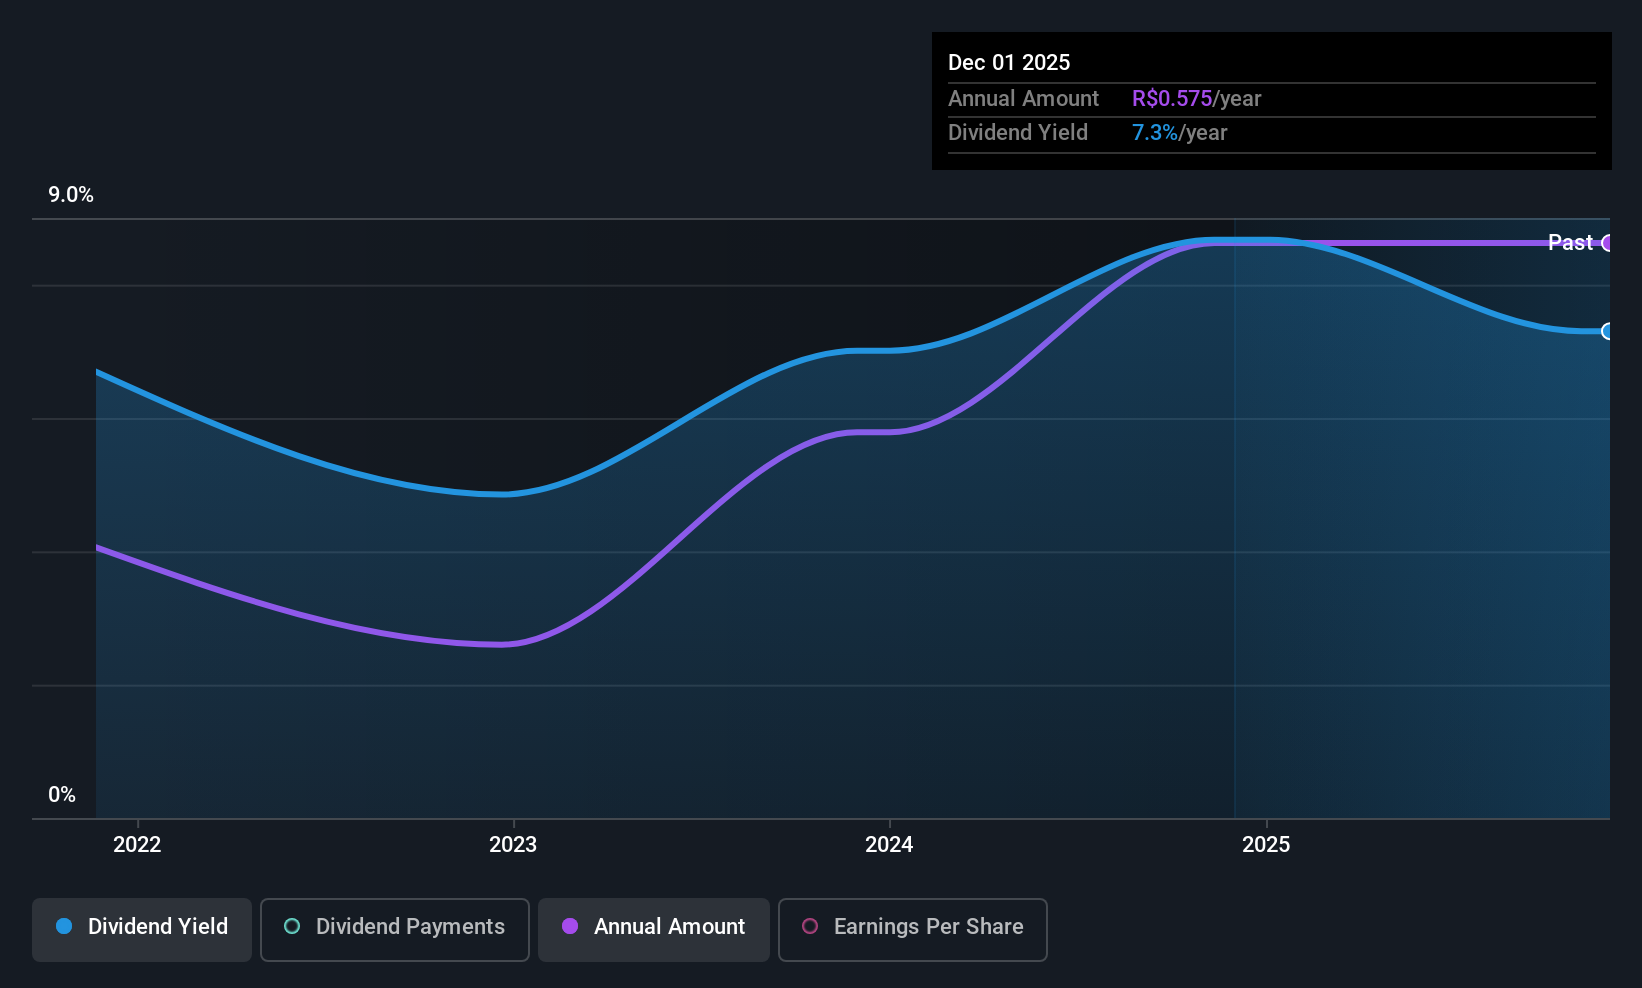The height and width of the screenshot is (988, 1642).
Task: Toggle the Dividend Yield legend button
Action: [142, 929]
